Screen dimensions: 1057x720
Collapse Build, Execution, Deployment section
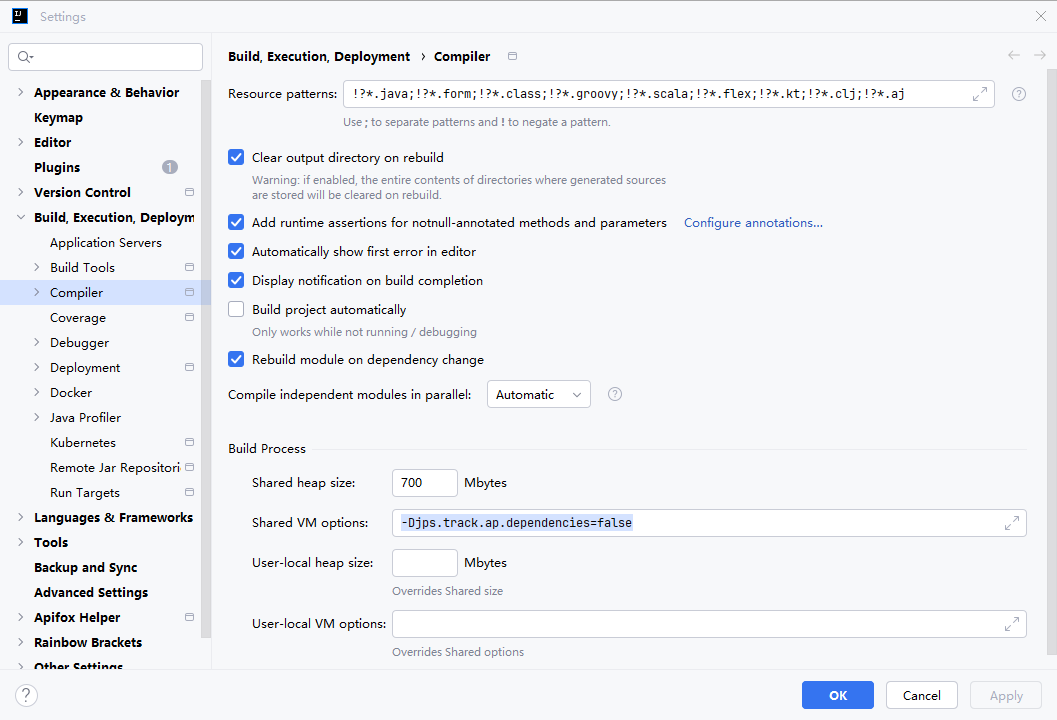point(20,217)
